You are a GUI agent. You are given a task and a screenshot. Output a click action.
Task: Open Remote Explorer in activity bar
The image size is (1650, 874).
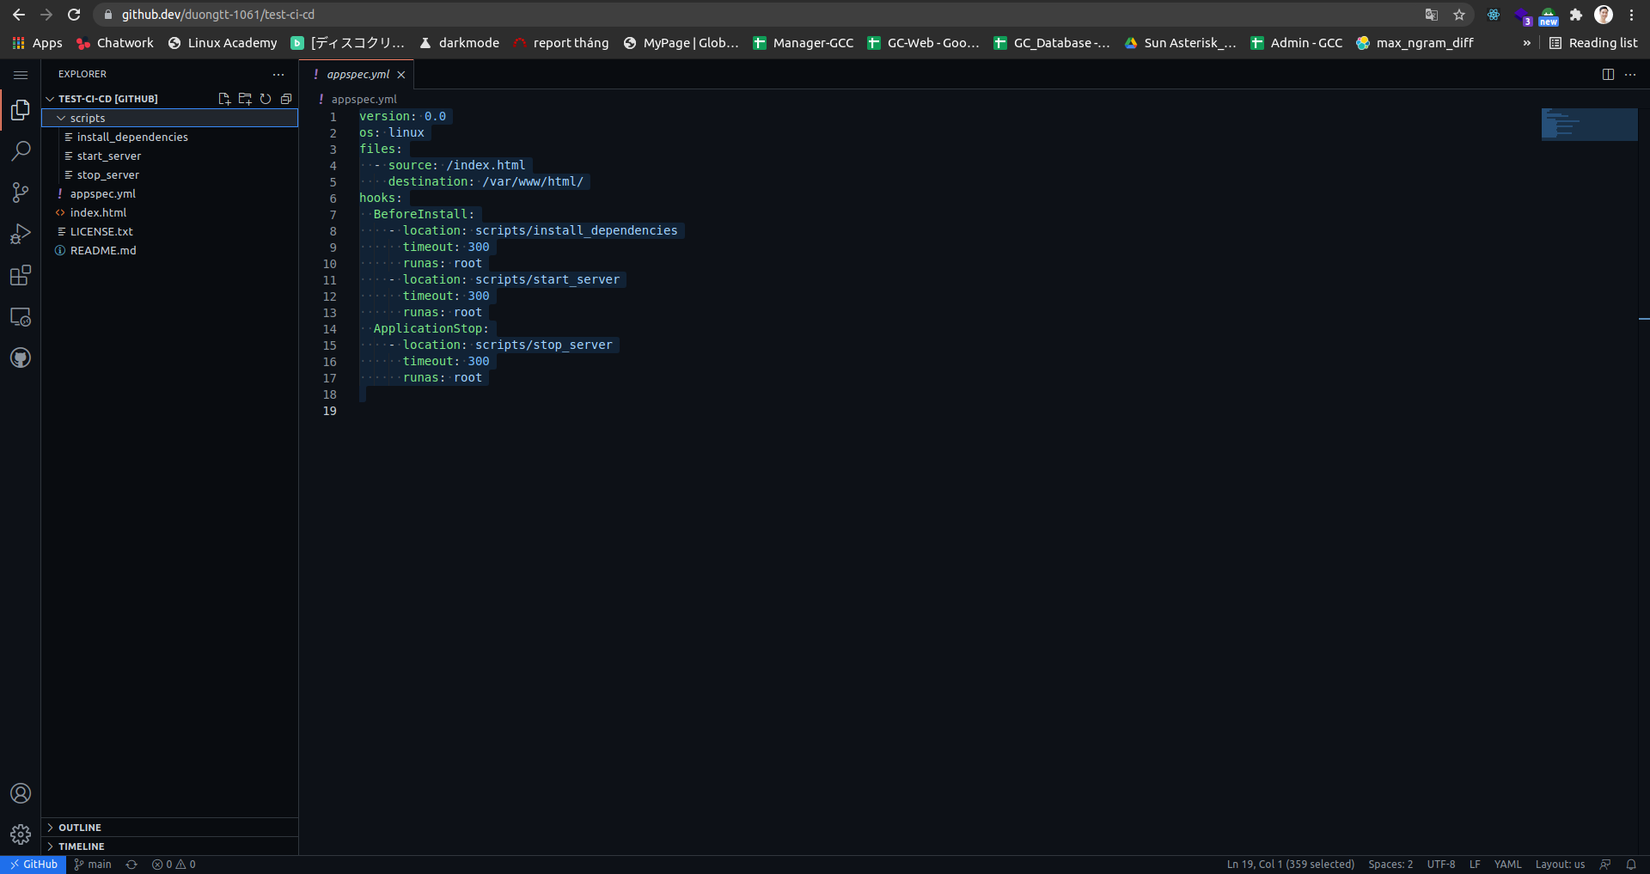(x=20, y=317)
